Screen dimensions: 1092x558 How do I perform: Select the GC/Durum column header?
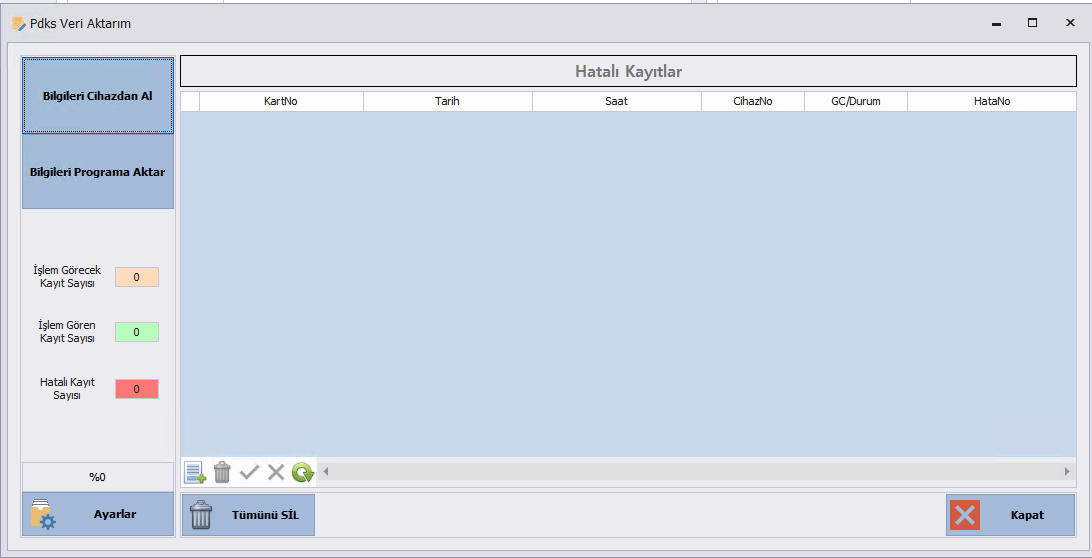(x=855, y=101)
